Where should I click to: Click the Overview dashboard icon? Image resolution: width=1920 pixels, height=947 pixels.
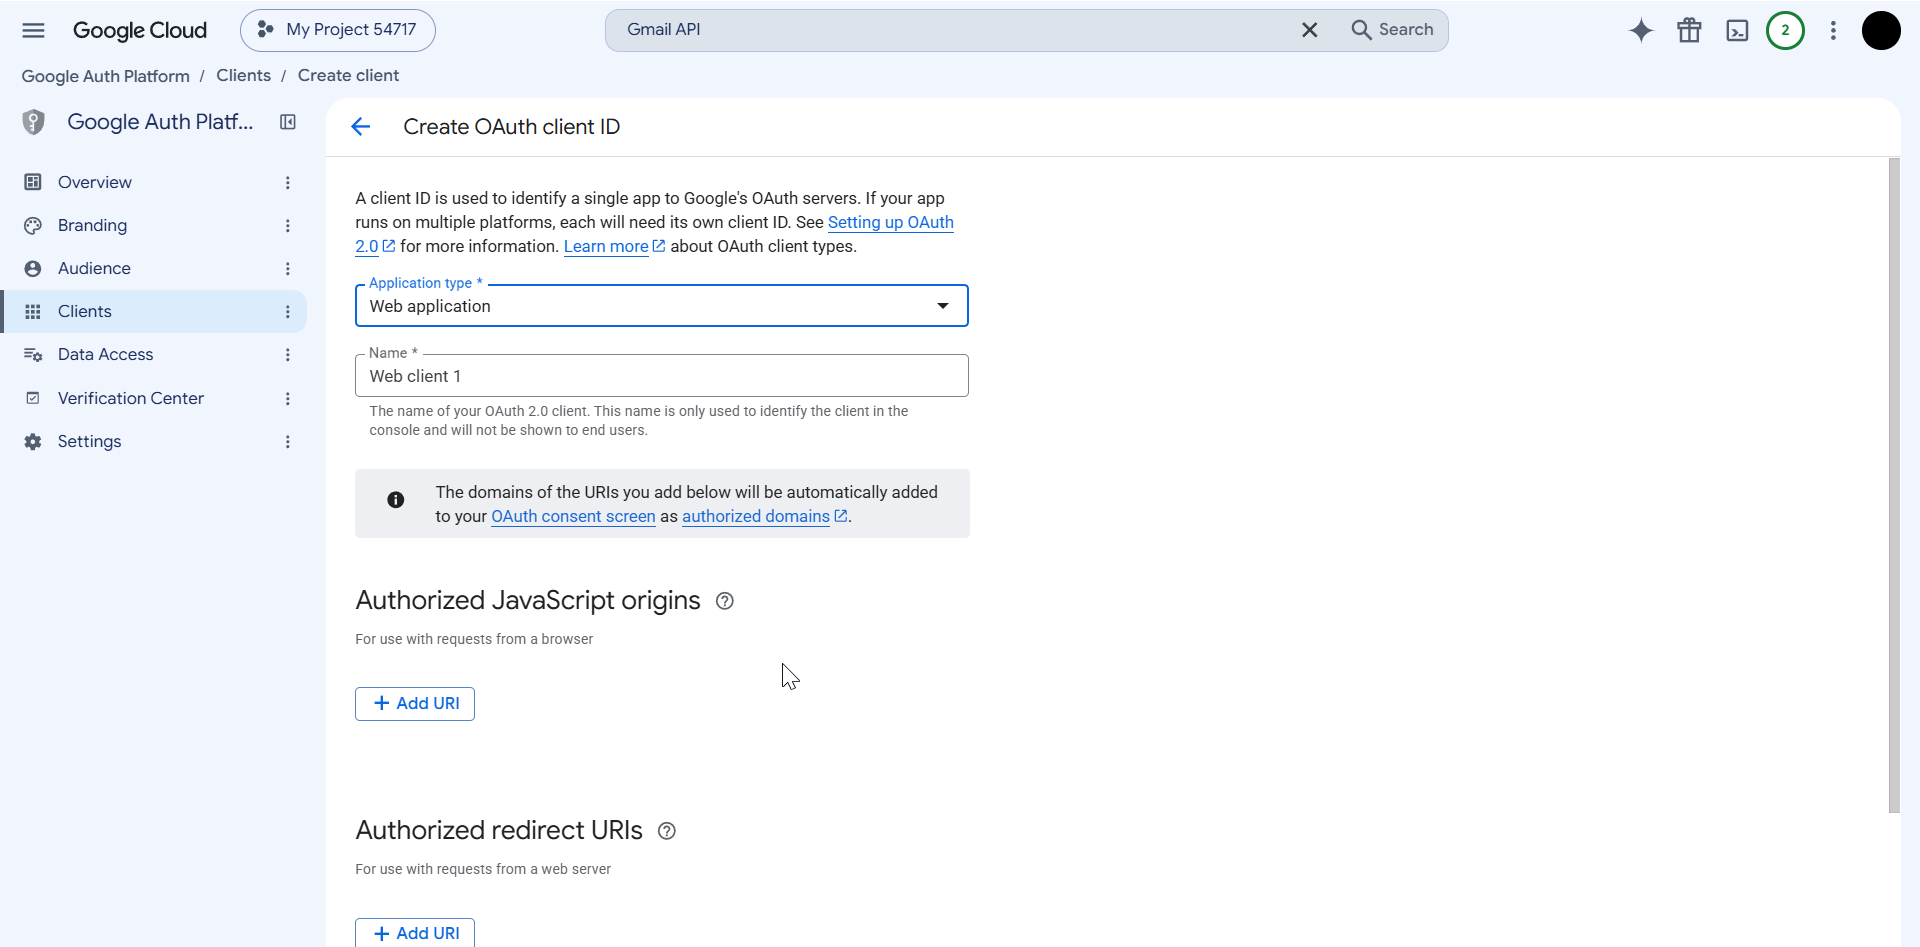[x=33, y=182]
